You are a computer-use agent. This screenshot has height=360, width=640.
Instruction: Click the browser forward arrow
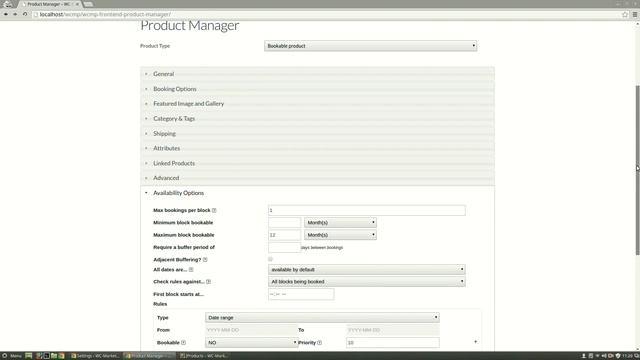pos(15,14)
